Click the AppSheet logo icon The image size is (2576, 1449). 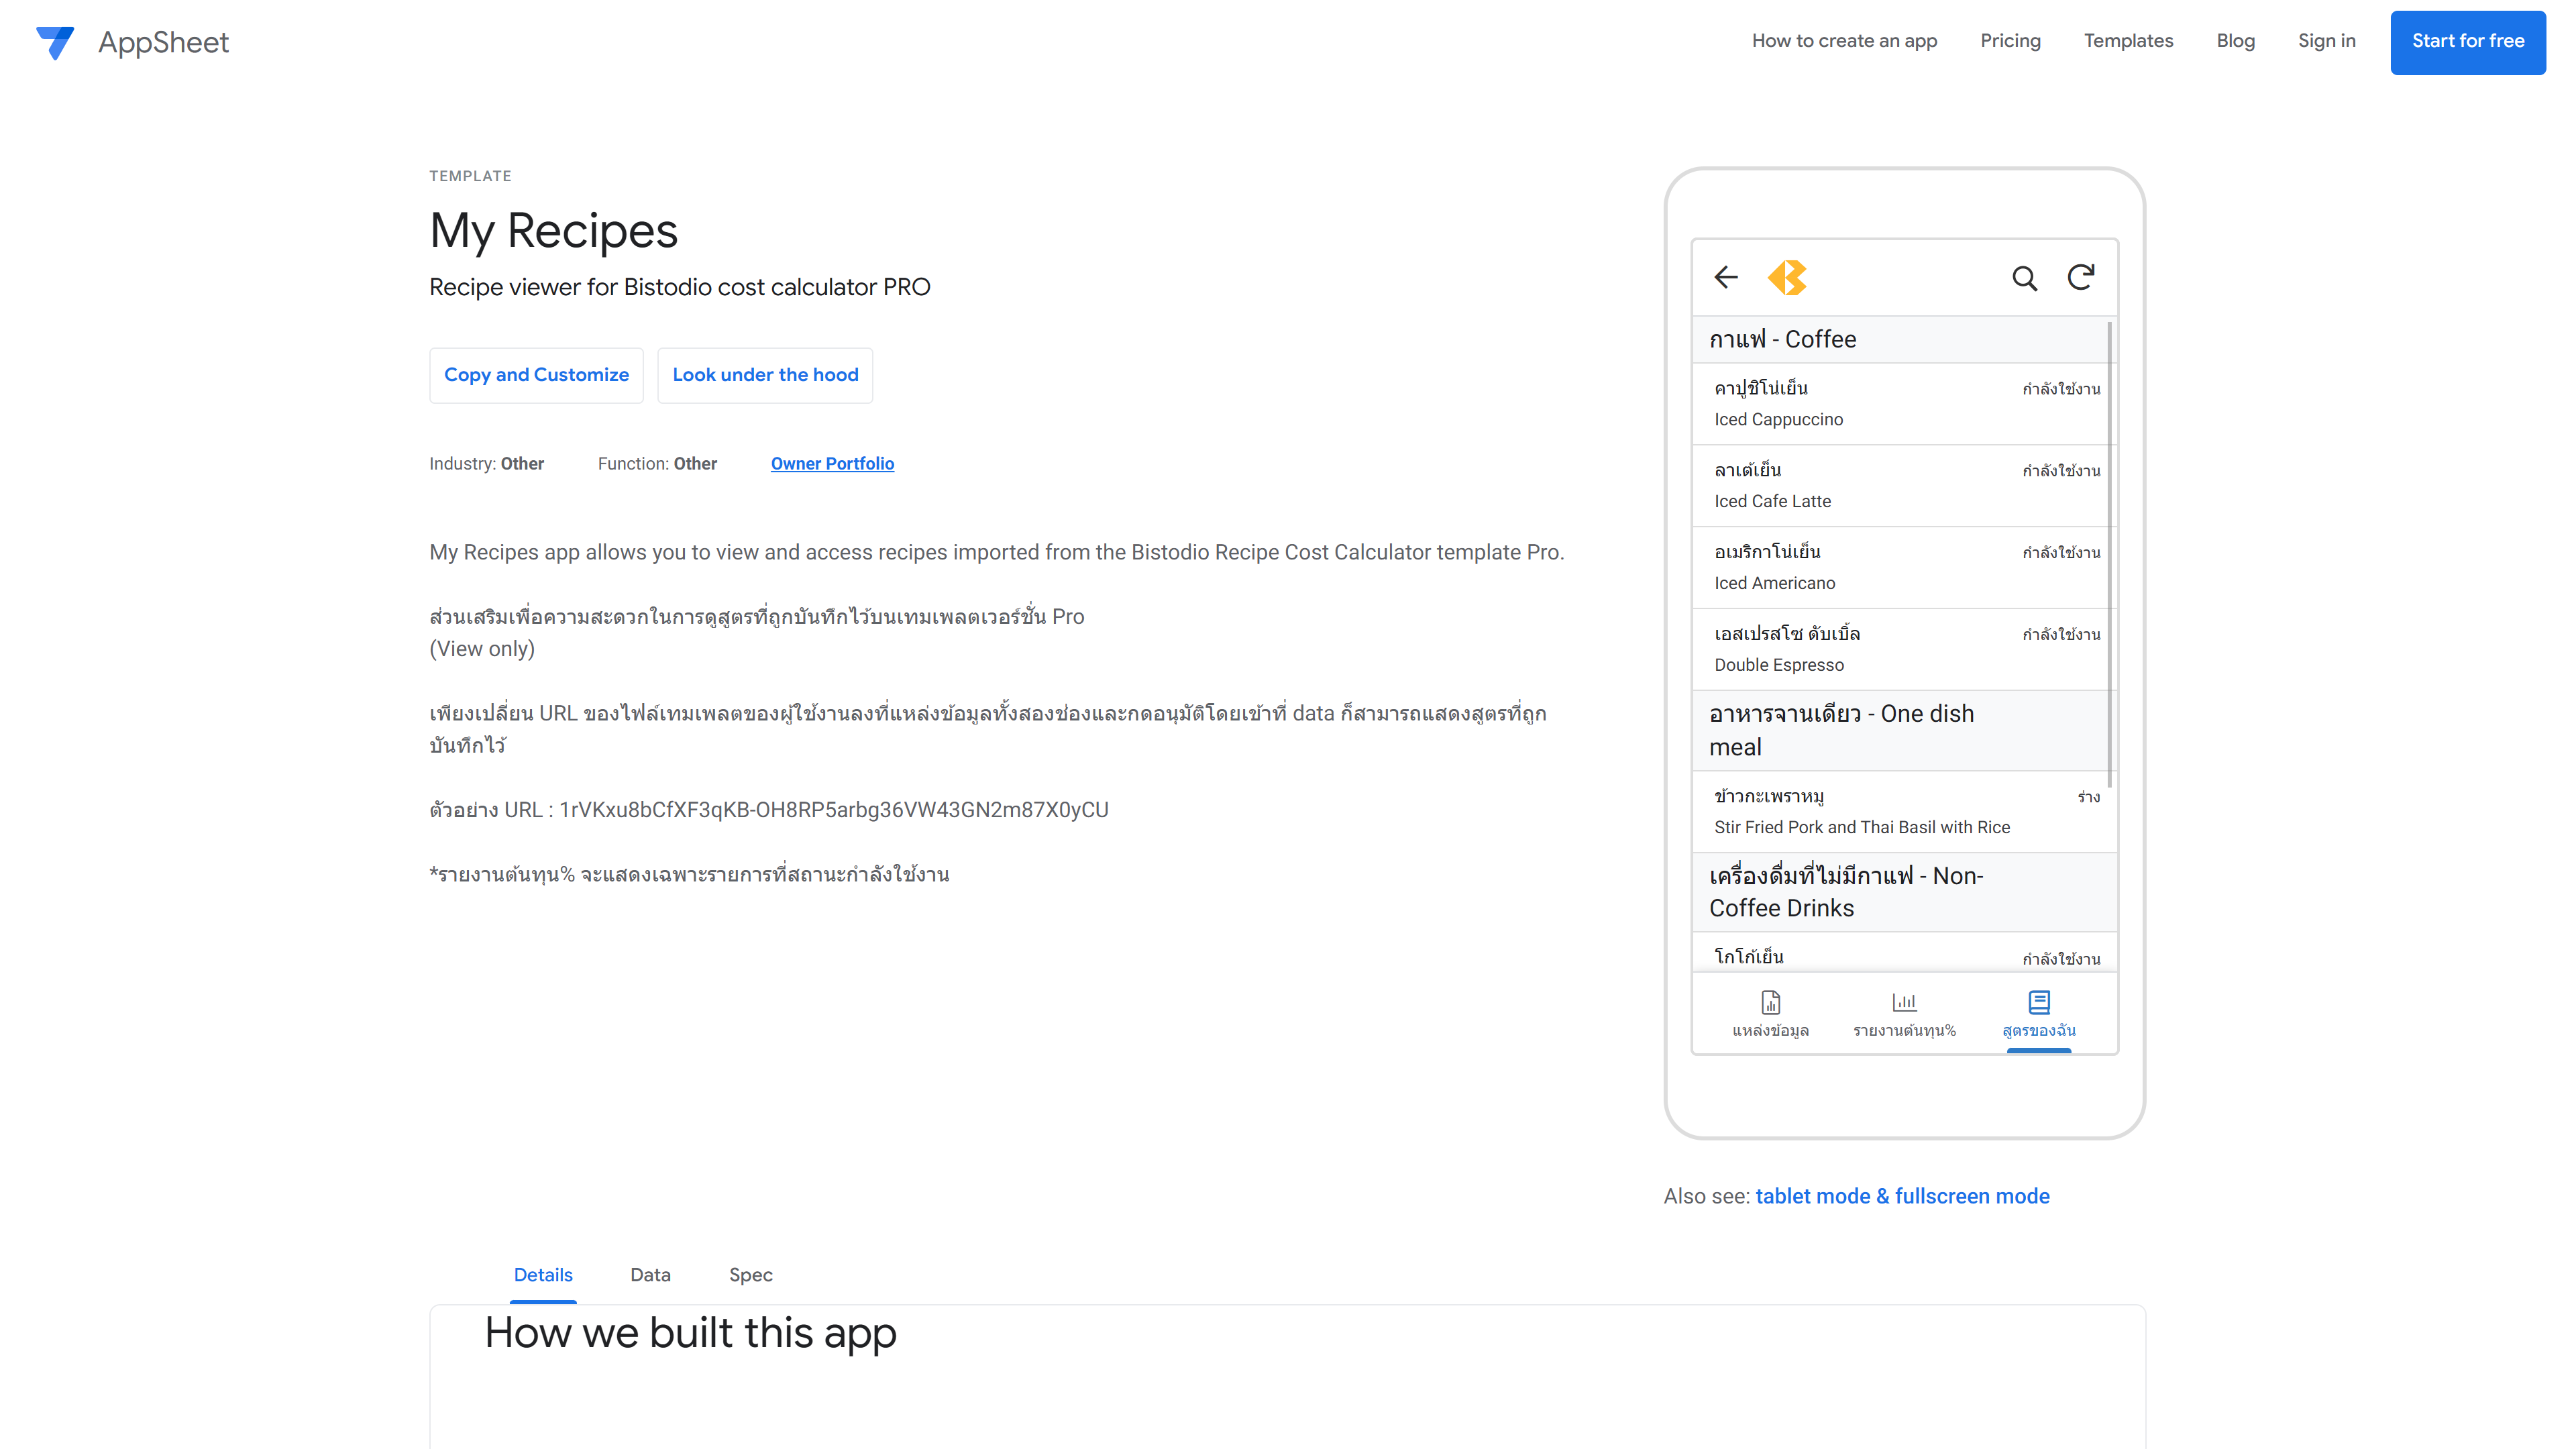tap(55, 42)
